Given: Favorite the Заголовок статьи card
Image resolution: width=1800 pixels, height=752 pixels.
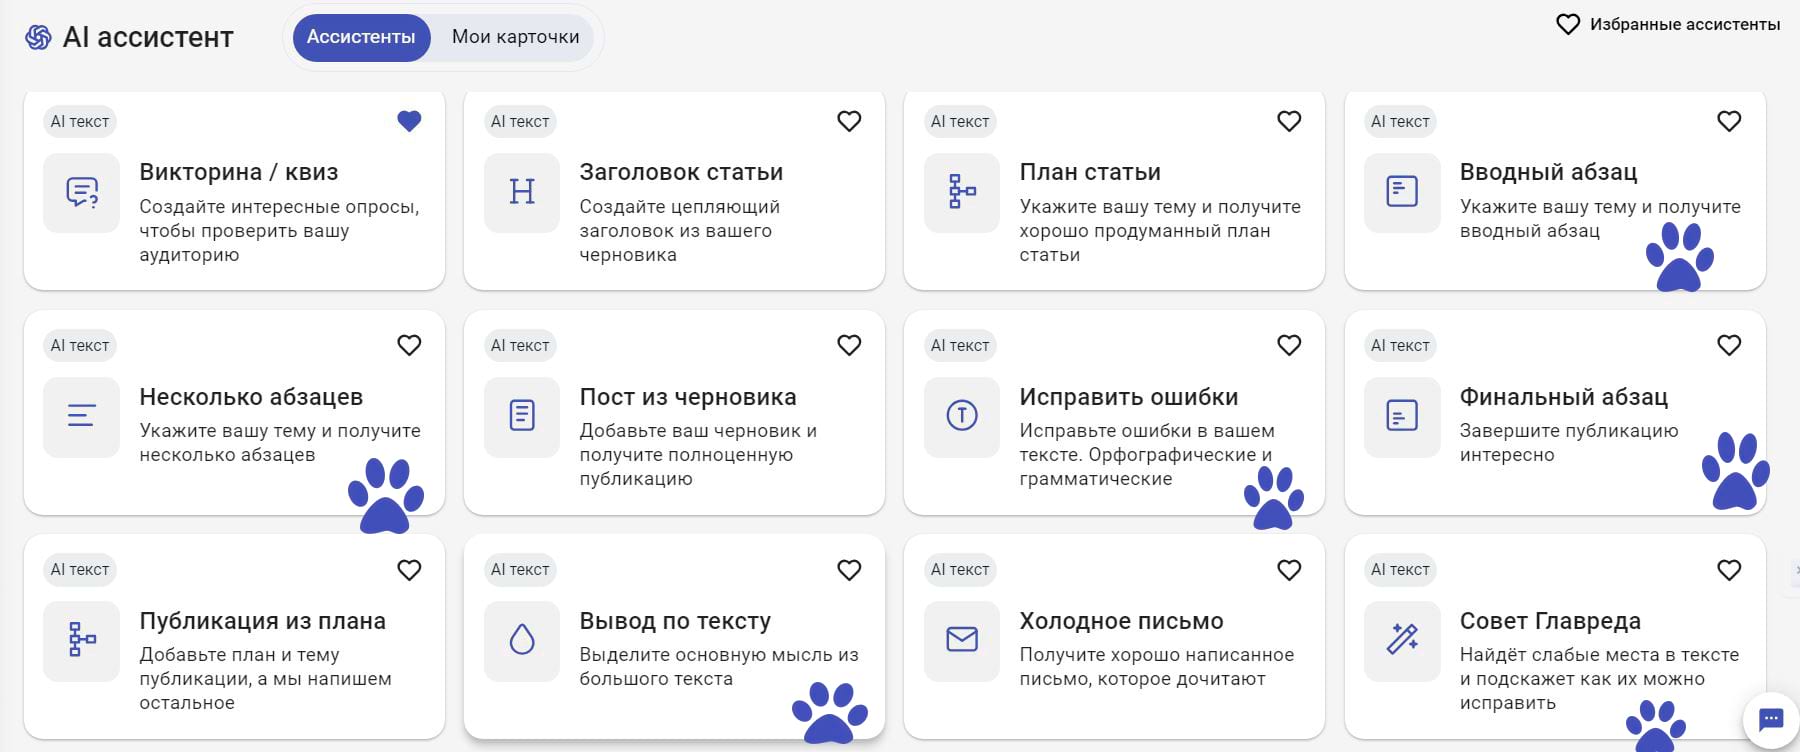Looking at the screenshot, I should [849, 121].
